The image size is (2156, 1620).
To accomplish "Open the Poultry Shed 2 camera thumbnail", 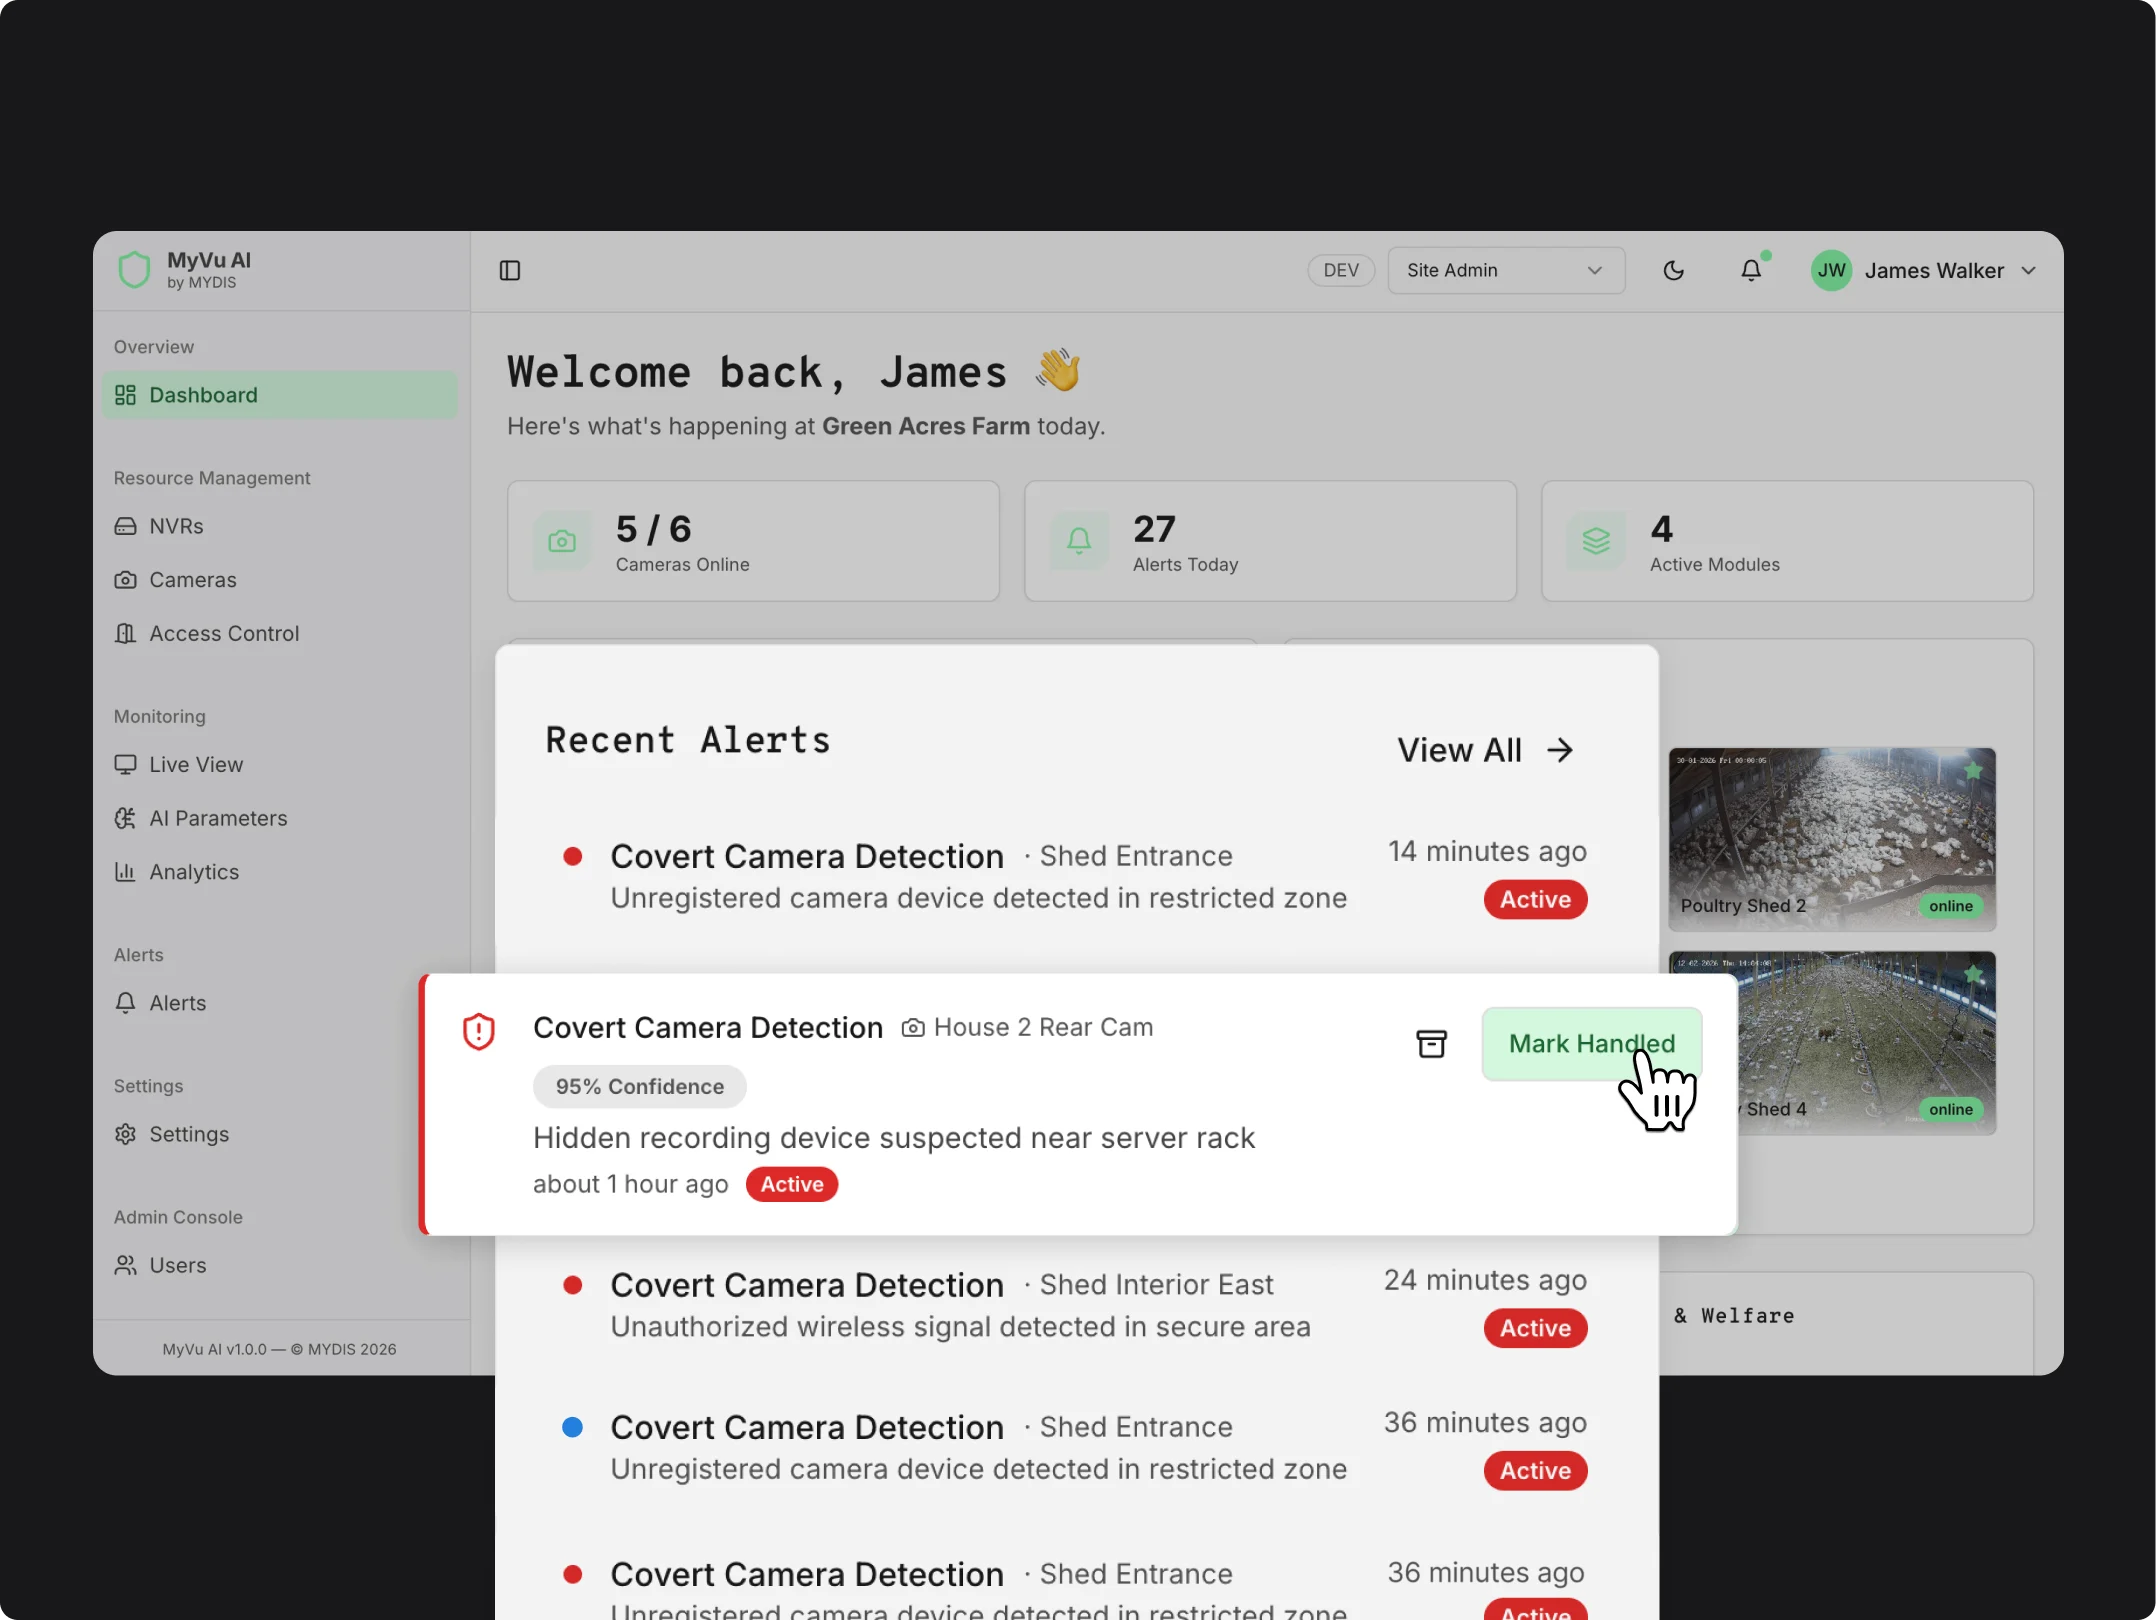I will click(x=1831, y=838).
